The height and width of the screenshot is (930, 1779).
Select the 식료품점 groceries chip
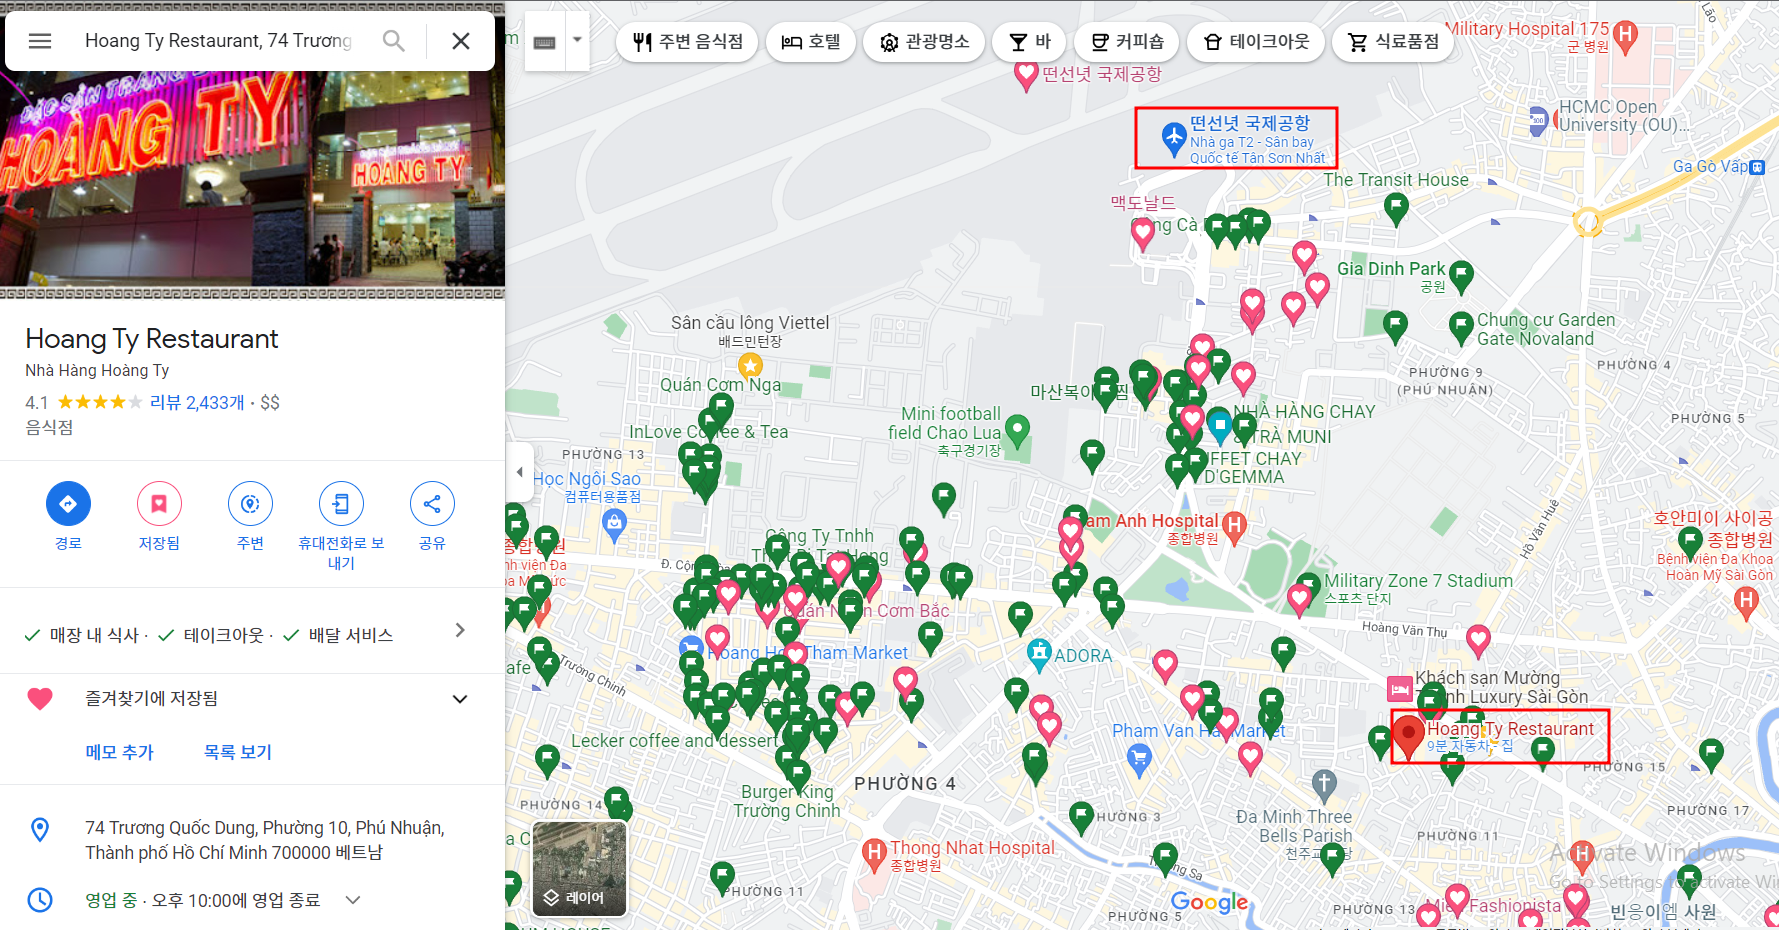pyautogui.click(x=1392, y=42)
